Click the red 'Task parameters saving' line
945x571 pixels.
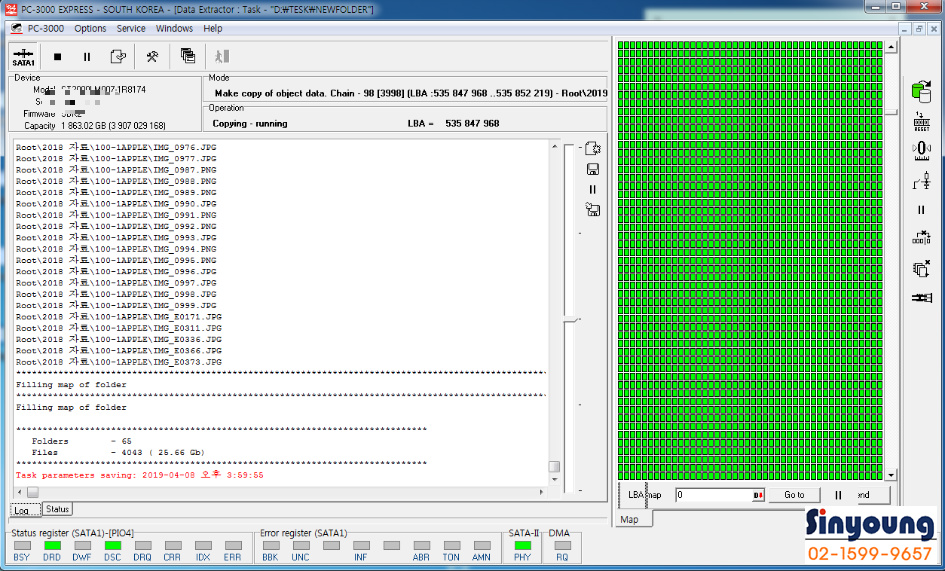(x=139, y=475)
